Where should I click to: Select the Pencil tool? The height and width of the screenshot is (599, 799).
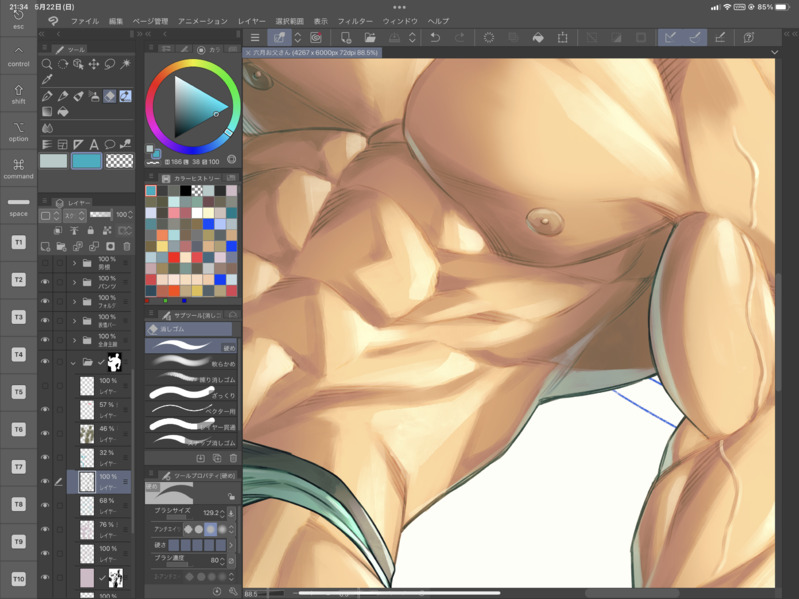(63, 96)
